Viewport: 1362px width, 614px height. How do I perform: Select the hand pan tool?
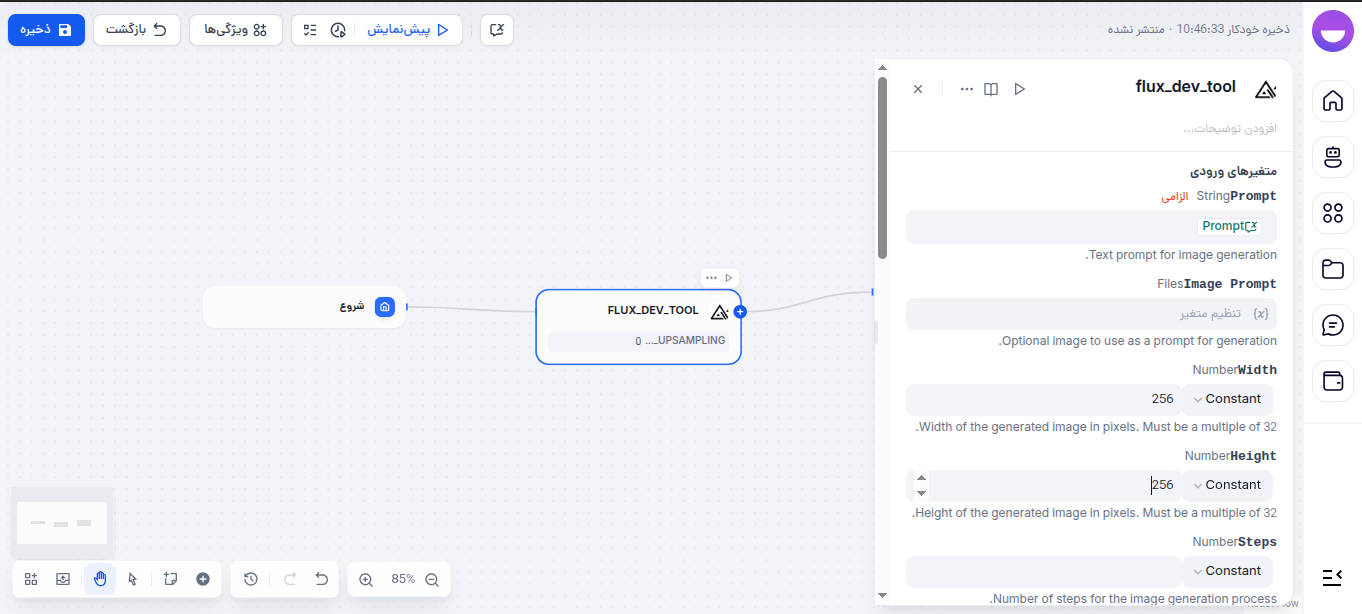point(99,579)
